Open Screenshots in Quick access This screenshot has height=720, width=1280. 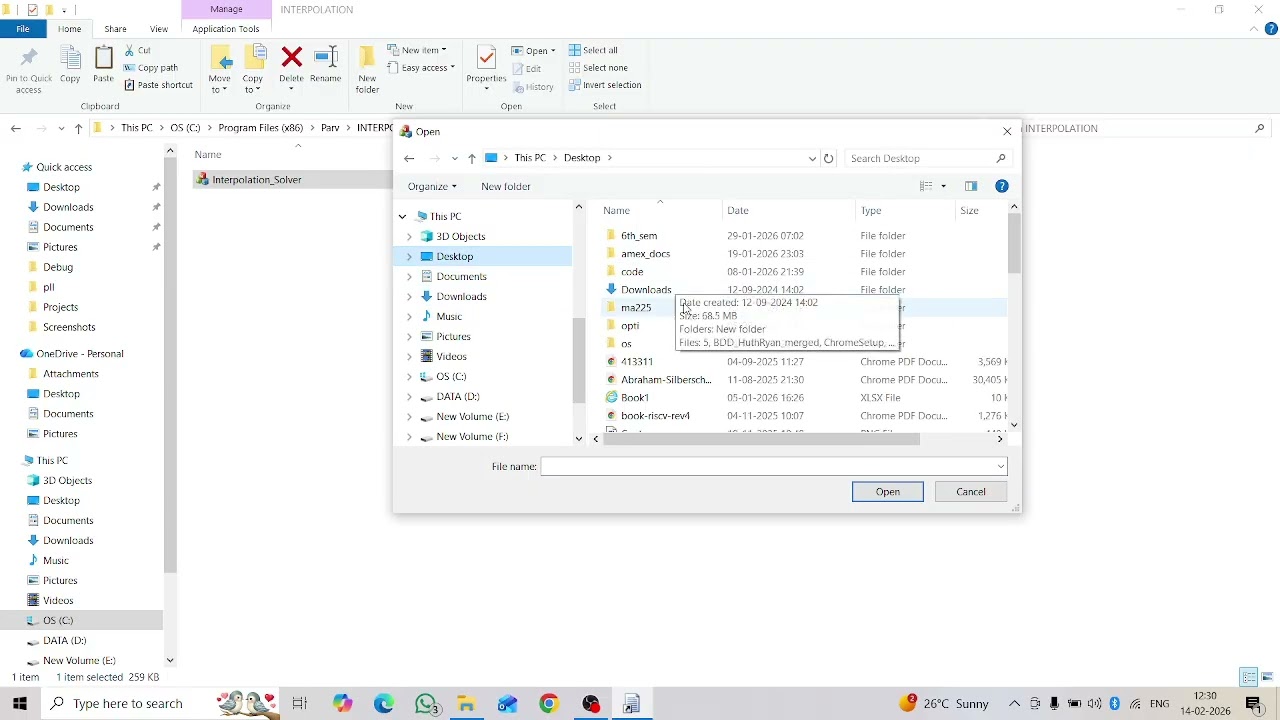click(x=69, y=327)
